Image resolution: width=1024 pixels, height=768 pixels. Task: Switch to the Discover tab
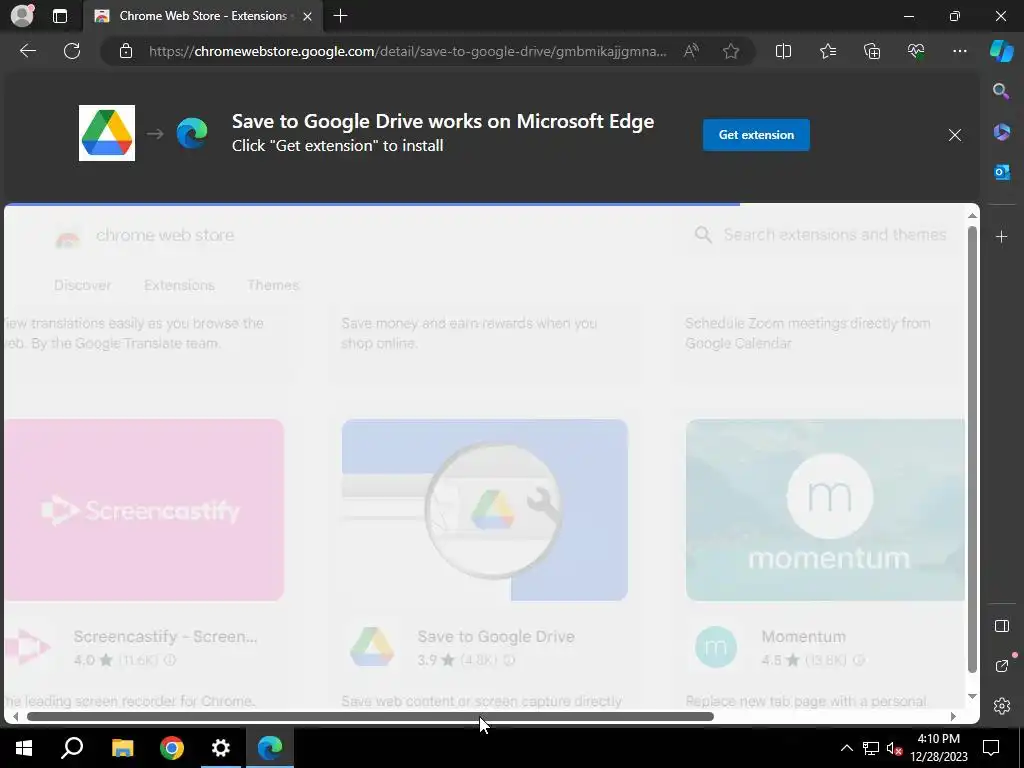click(x=82, y=285)
